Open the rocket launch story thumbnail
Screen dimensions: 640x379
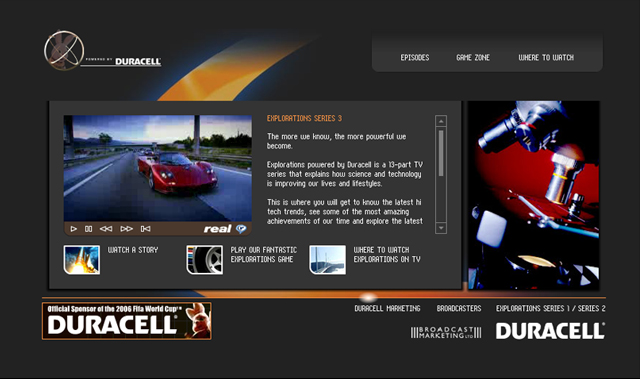click(82, 259)
